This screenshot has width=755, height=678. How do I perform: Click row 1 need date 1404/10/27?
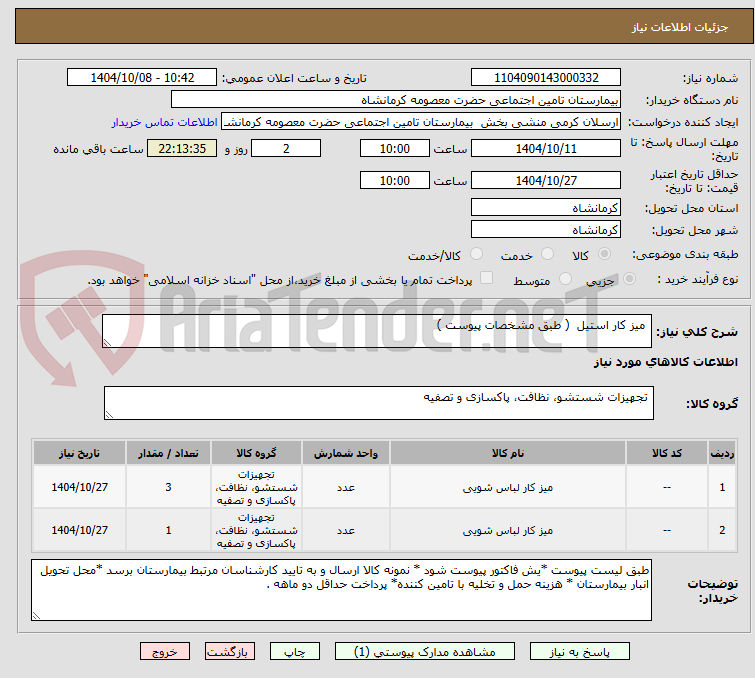(79, 487)
